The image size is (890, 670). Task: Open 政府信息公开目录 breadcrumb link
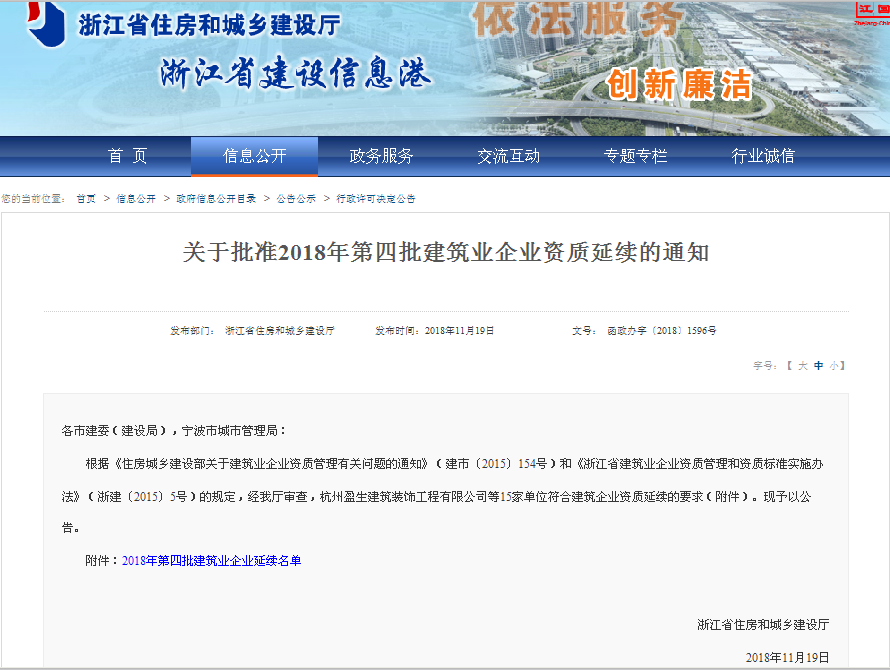[216, 199]
